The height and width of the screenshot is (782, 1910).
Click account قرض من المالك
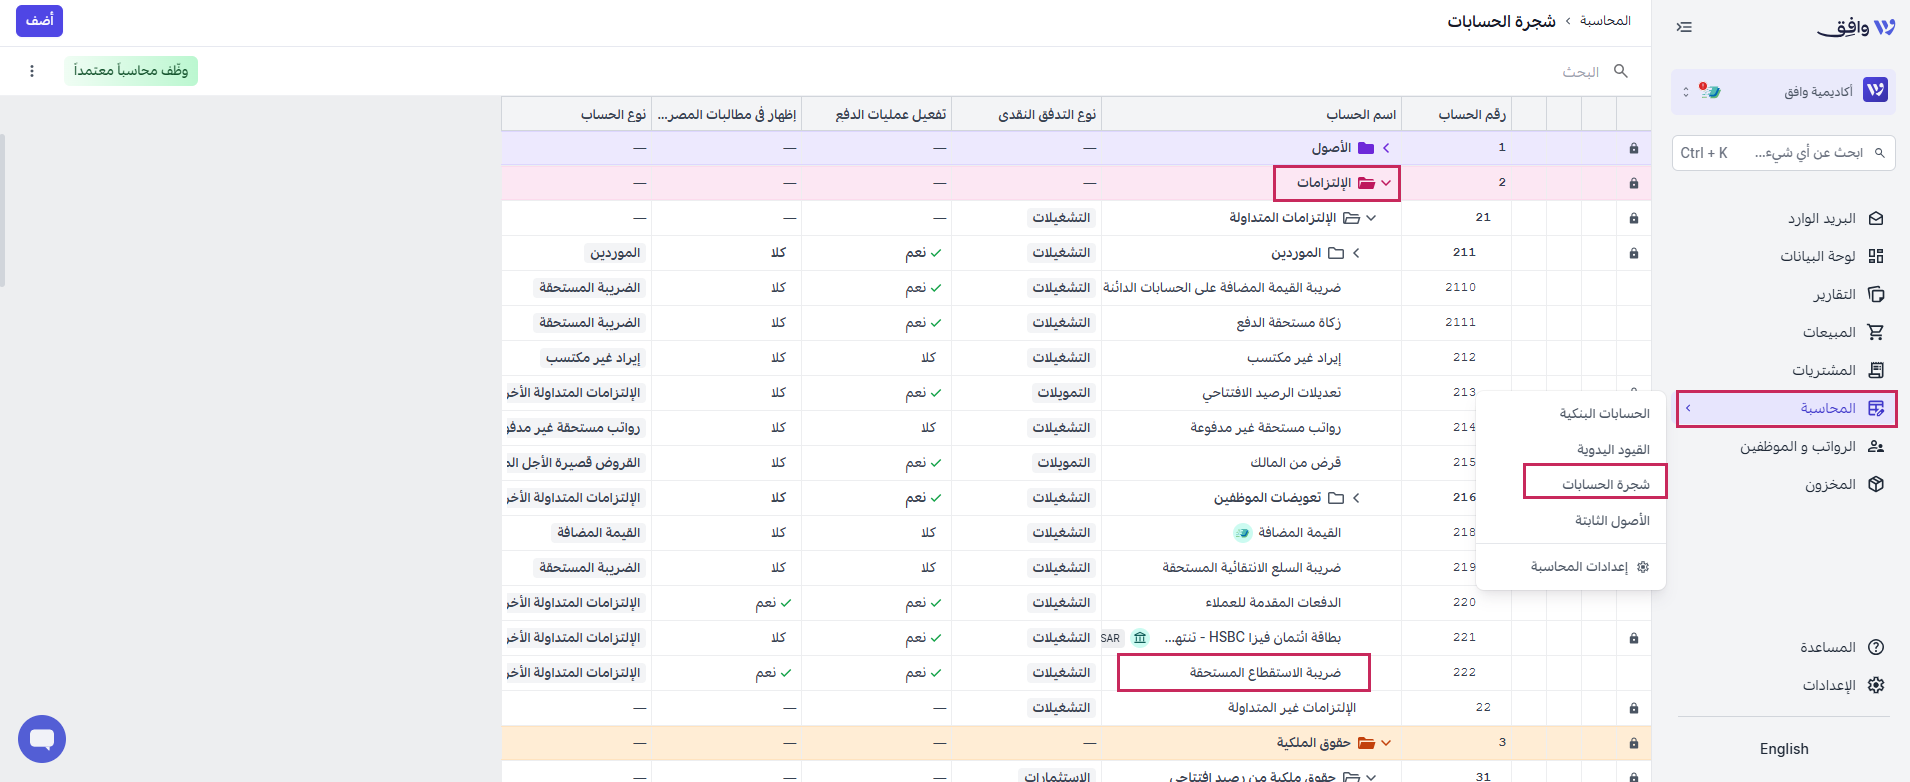pos(1296,463)
